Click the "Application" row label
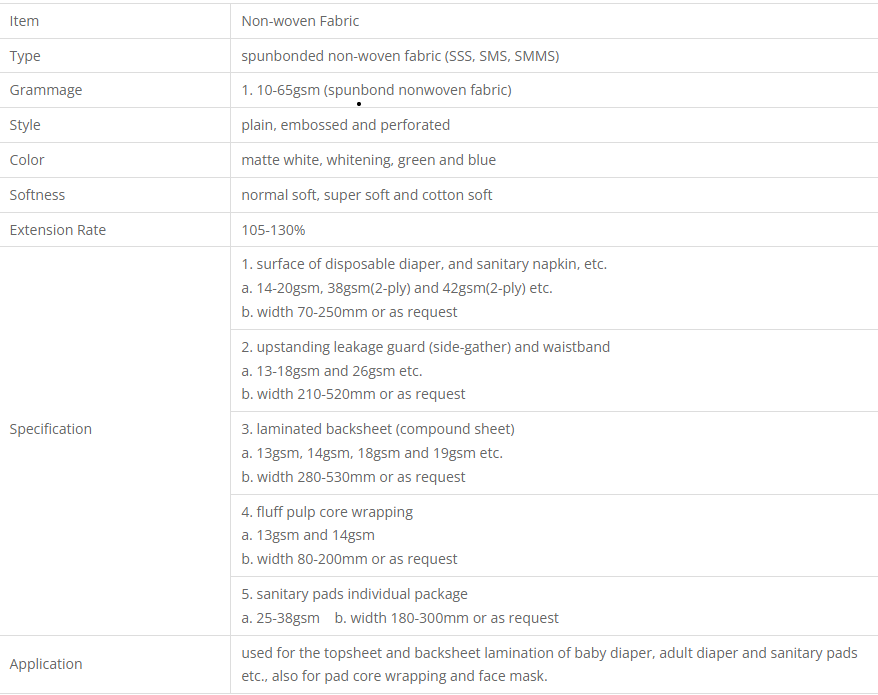The height and width of the screenshot is (695, 878). click(46, 664)
